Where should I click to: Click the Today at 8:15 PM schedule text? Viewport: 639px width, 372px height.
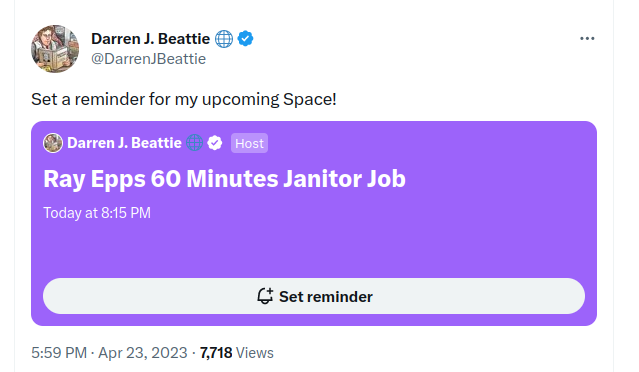[x=97, y=213]
